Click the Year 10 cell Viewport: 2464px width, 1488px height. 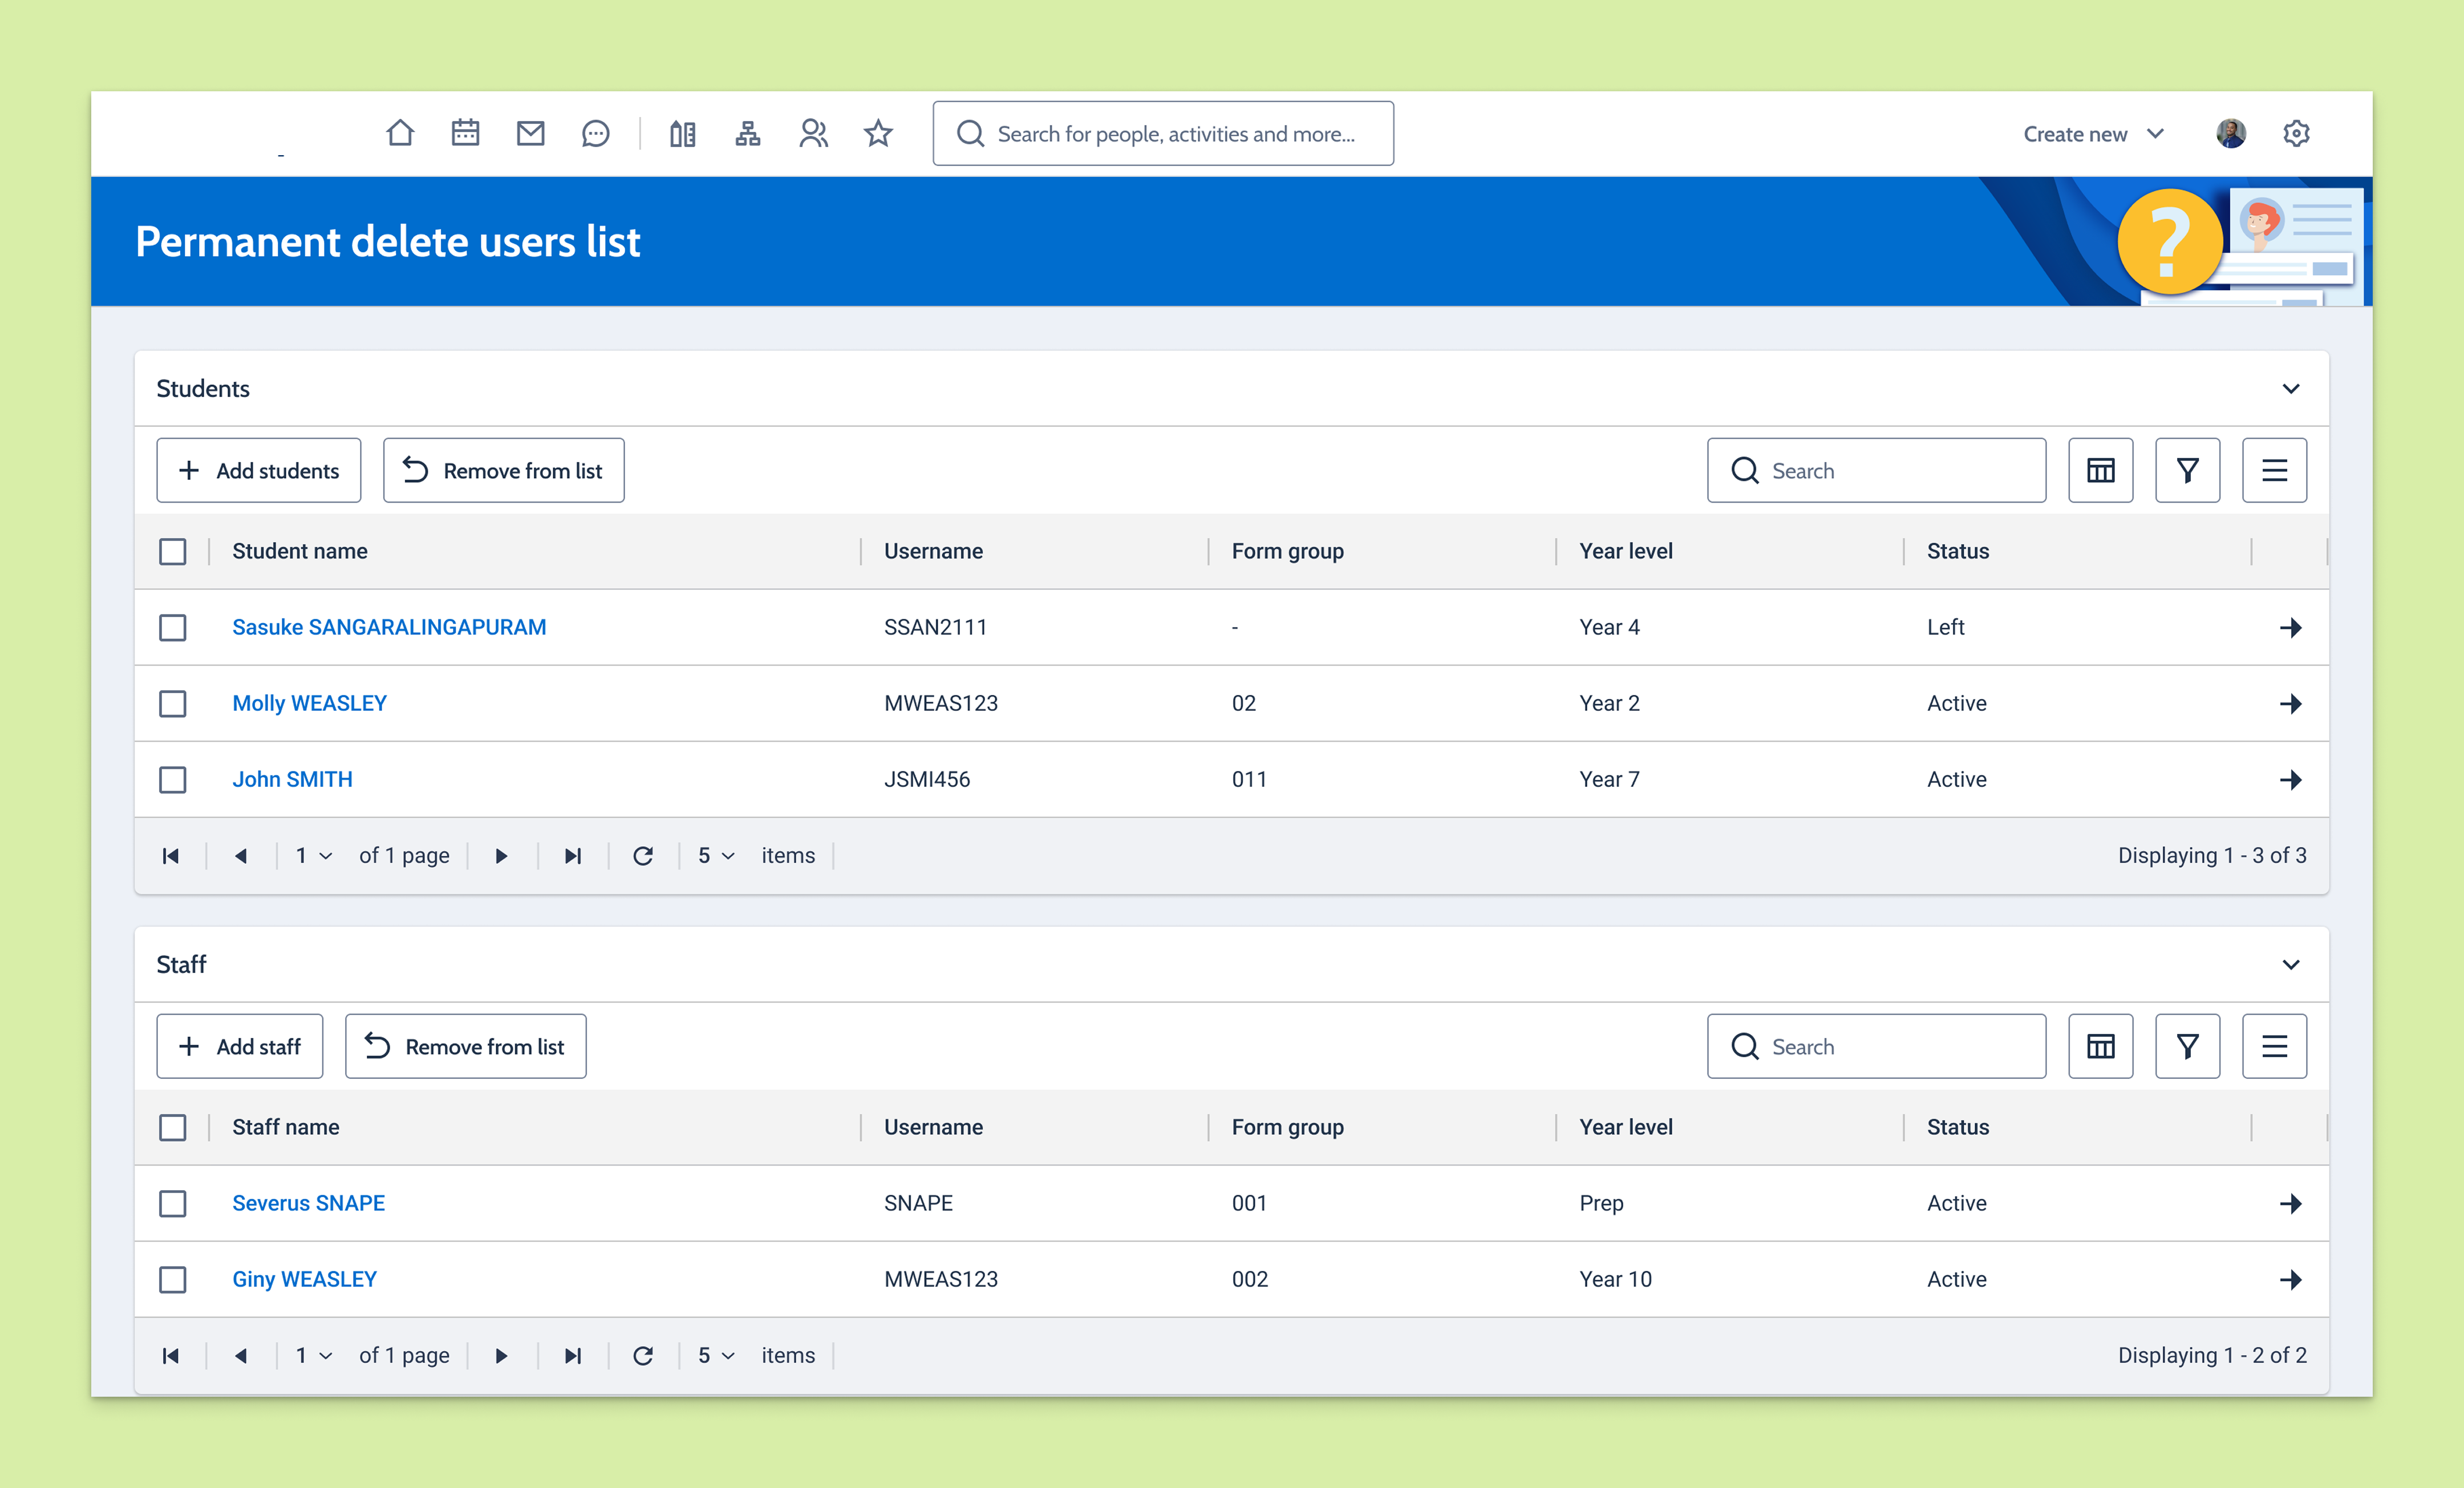pos(1615,1279)
